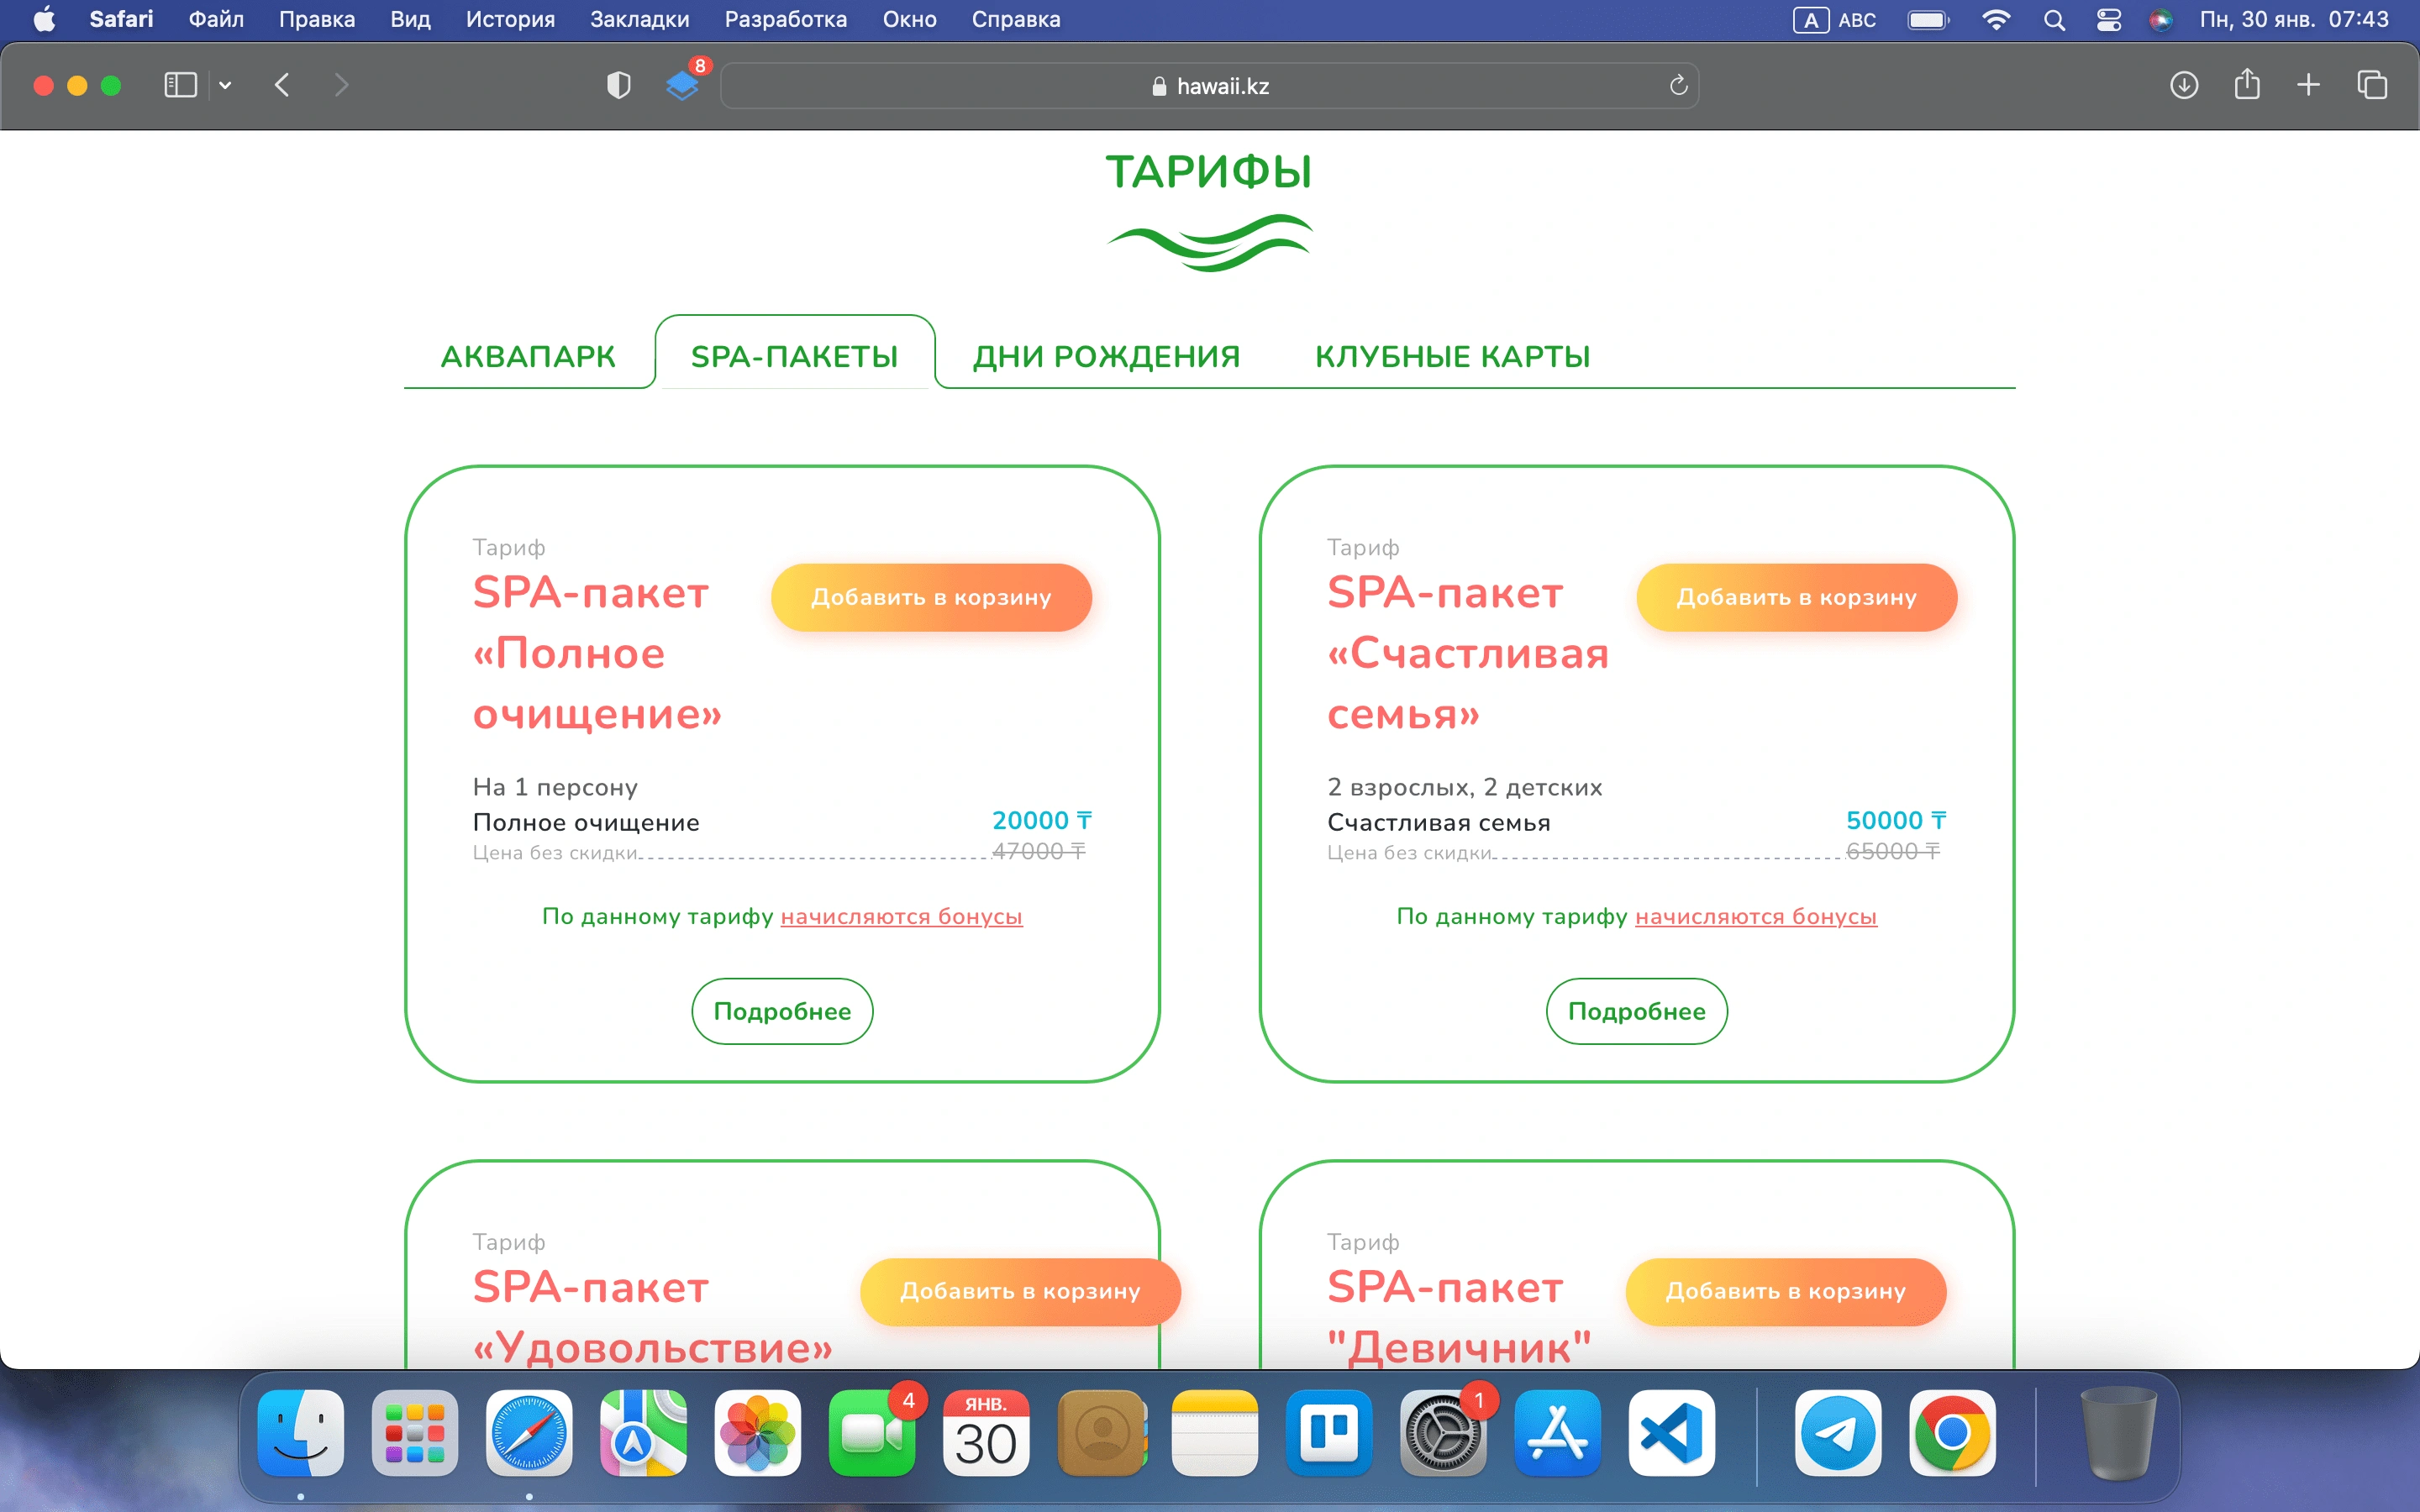Image resolution: width=2420 pixels, height=1512 pixels.
Task: Open Trello from the Dock
Action: click(x=1329, y=1433)
